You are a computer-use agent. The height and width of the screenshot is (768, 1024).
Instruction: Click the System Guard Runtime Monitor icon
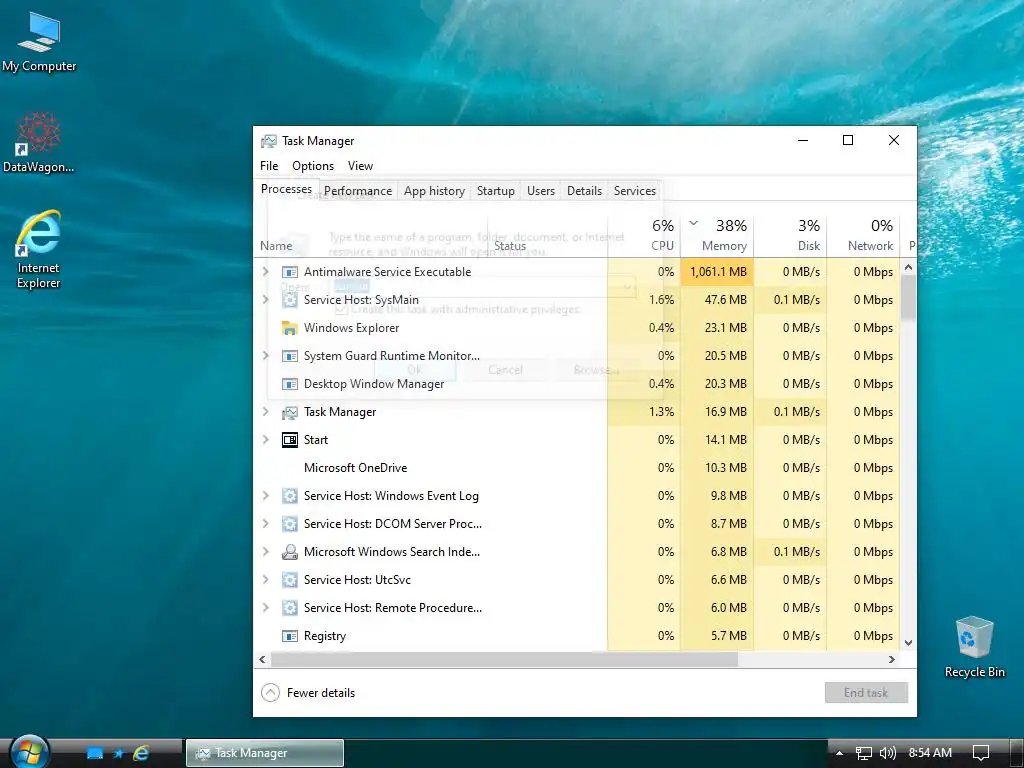tap(289, 356)
